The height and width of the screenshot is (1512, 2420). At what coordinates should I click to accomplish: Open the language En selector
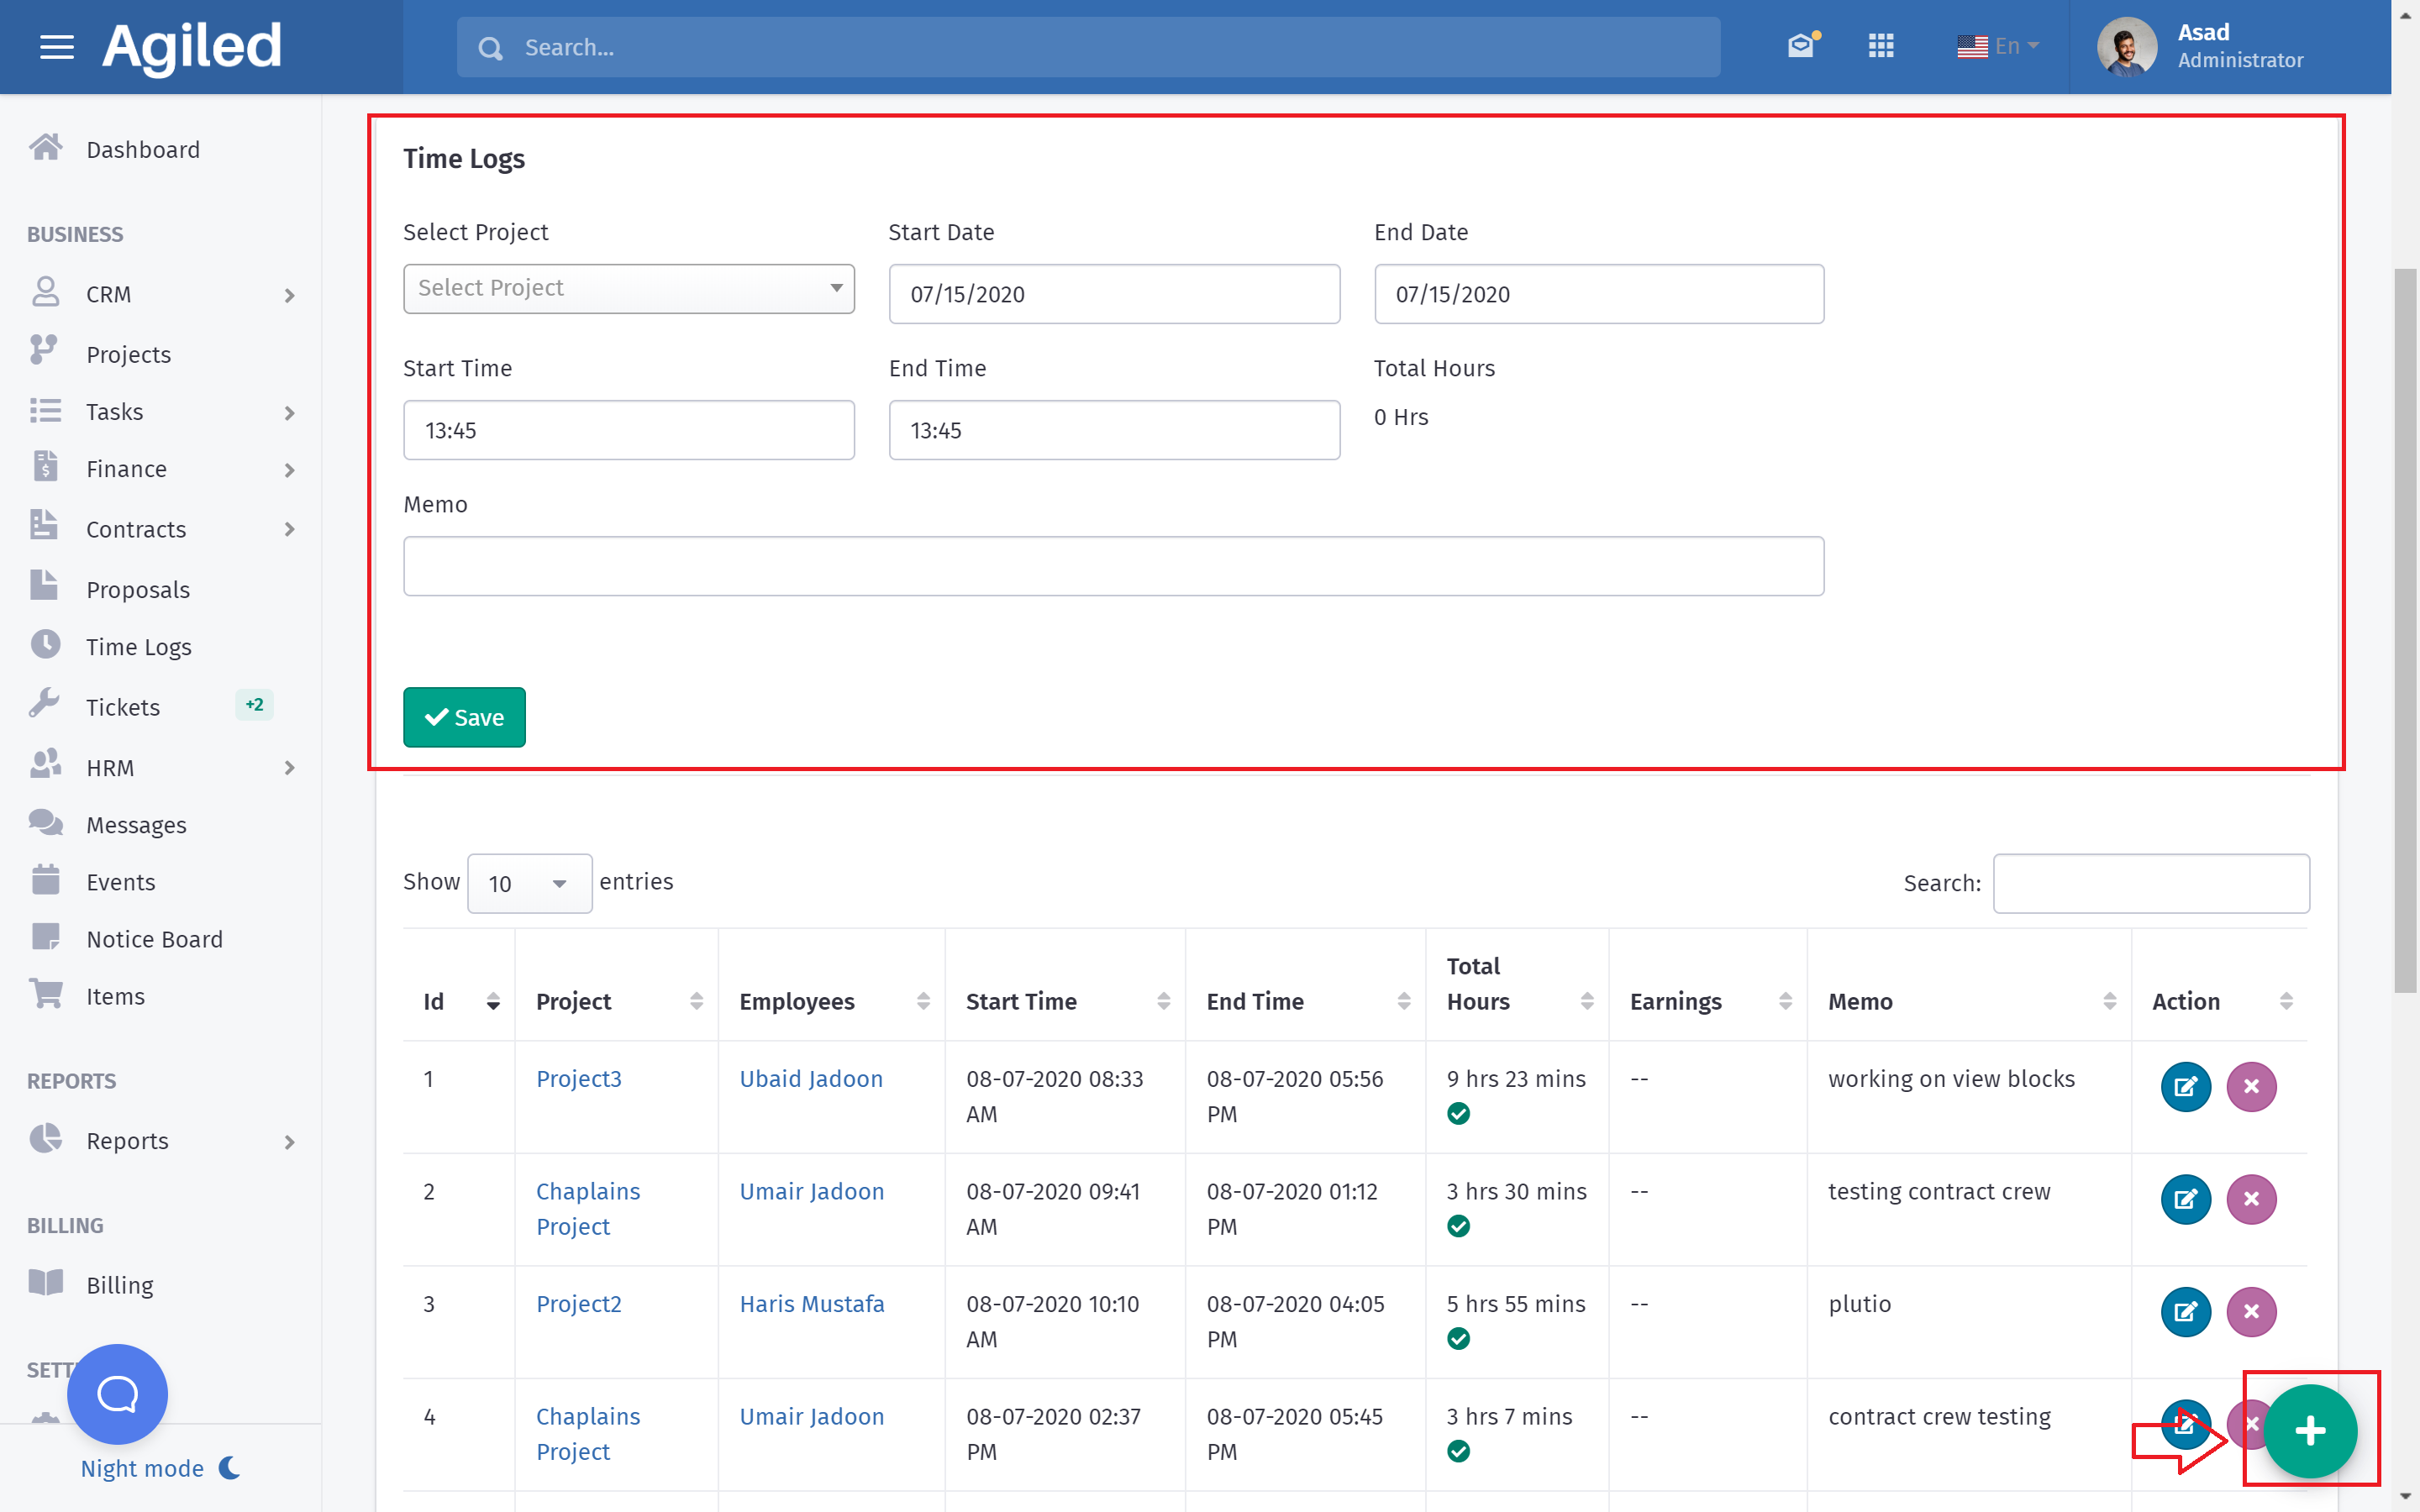pos(1997,46)
